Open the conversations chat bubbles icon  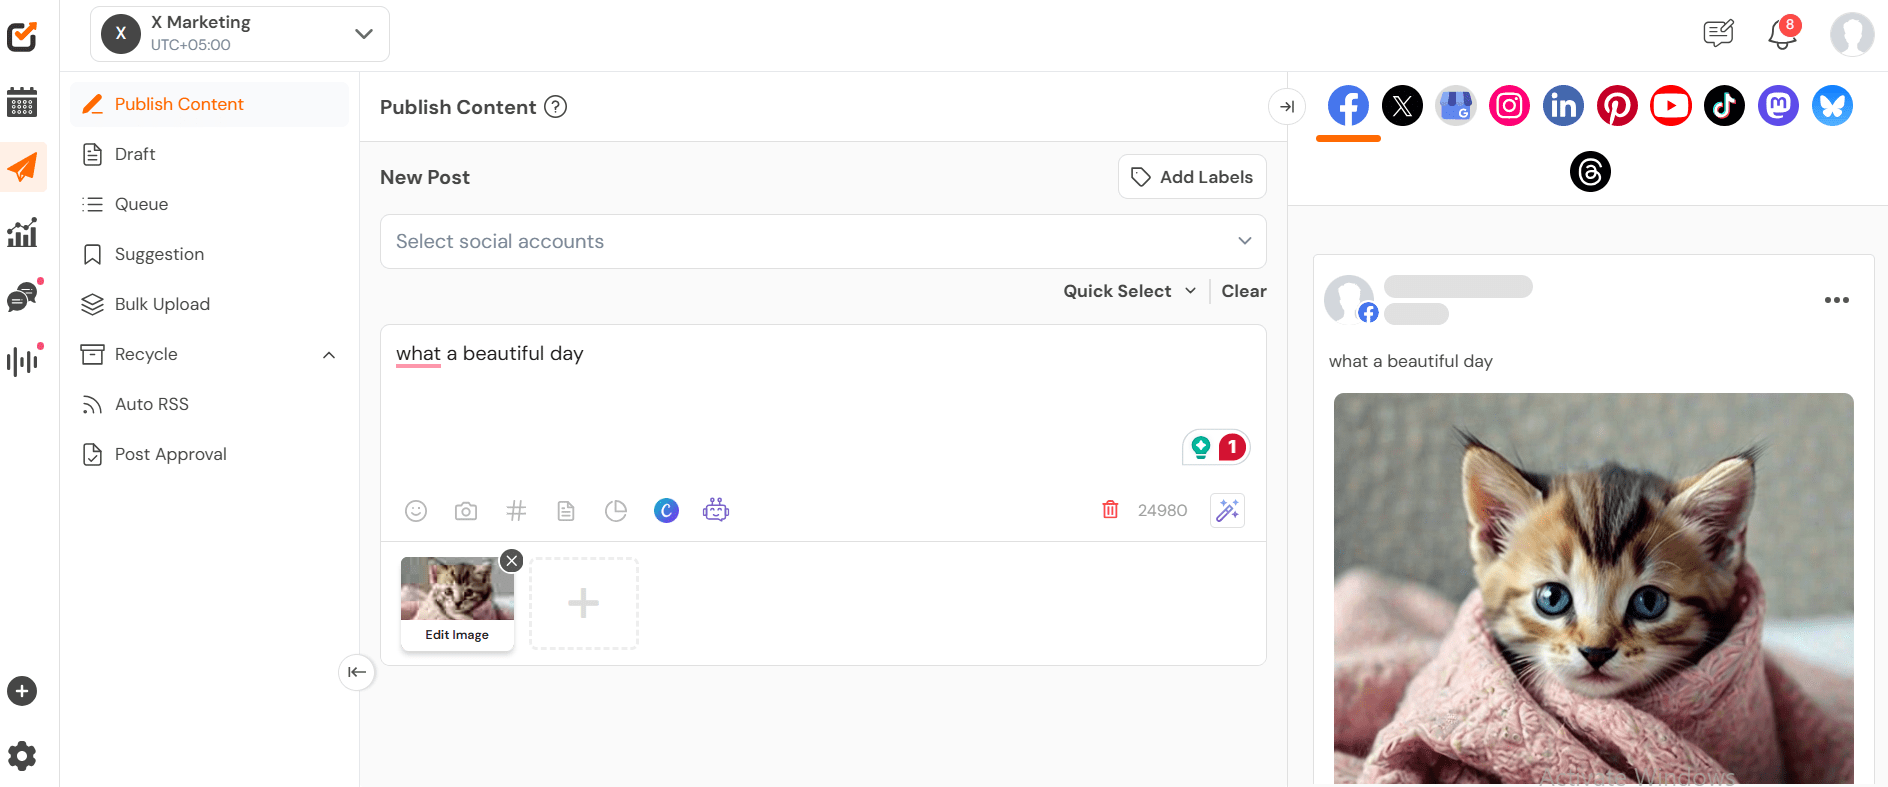(22, 297)
